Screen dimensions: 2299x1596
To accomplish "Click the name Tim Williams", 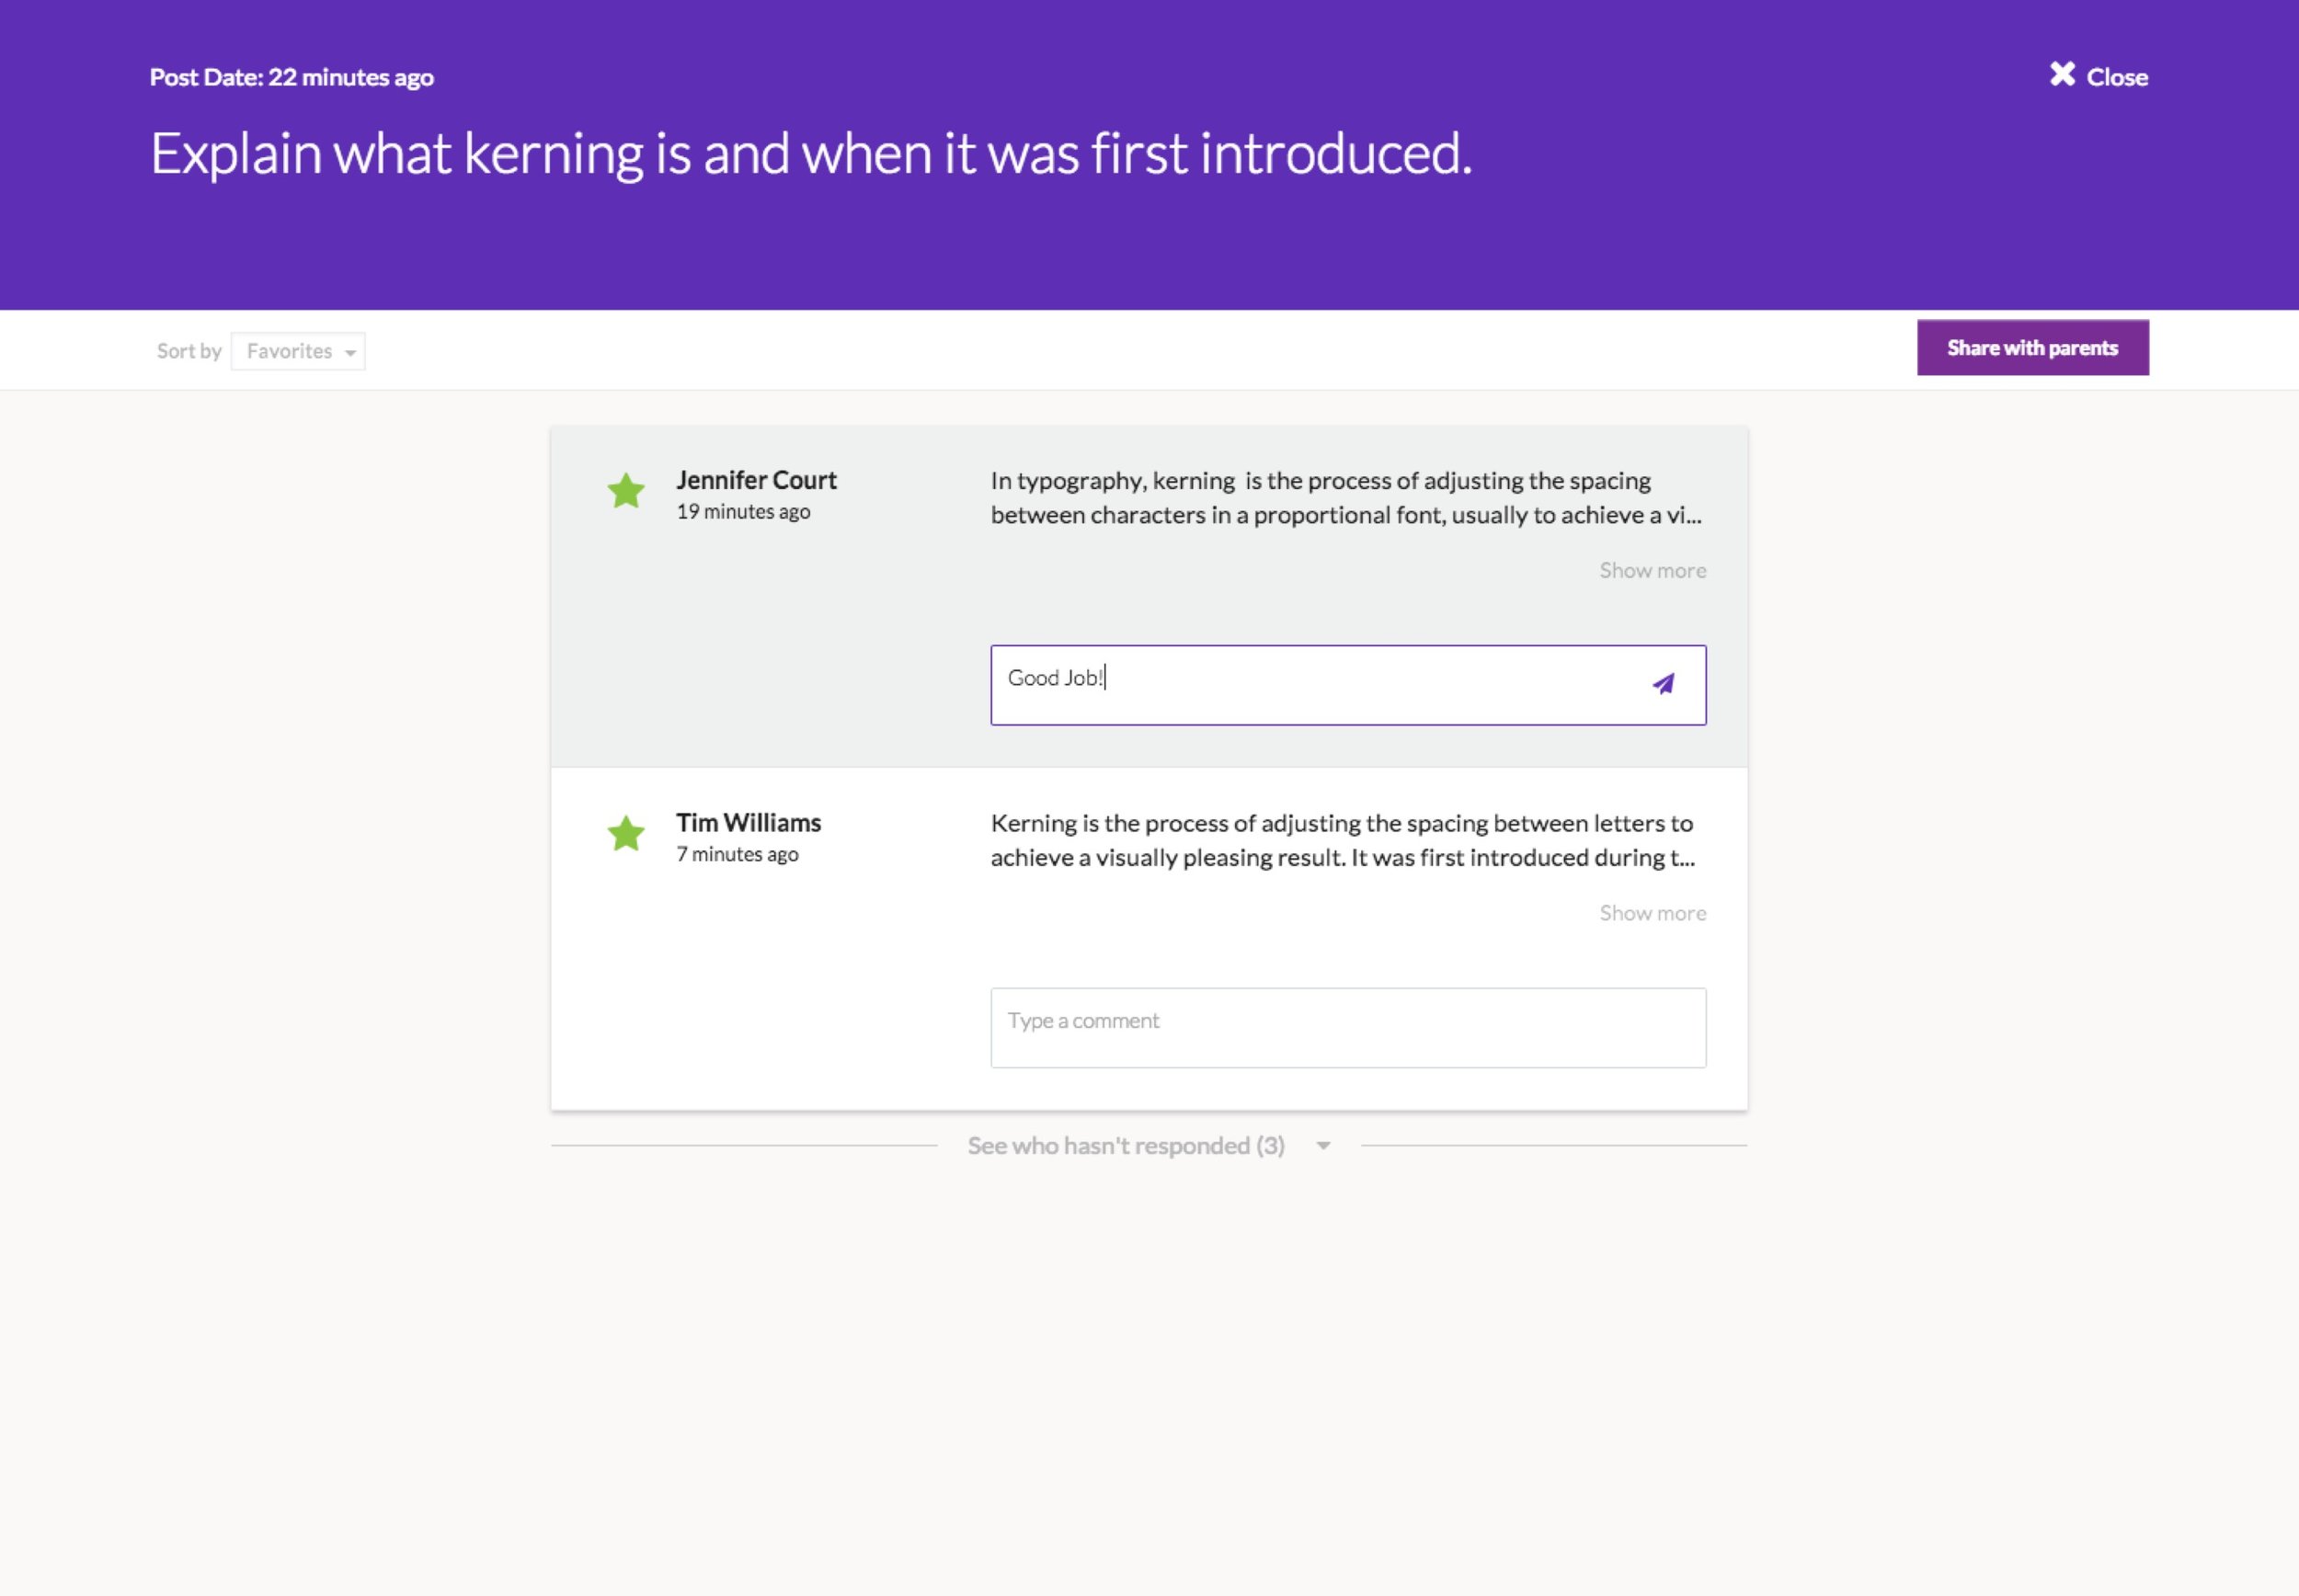I will click(x=748, y=823).
